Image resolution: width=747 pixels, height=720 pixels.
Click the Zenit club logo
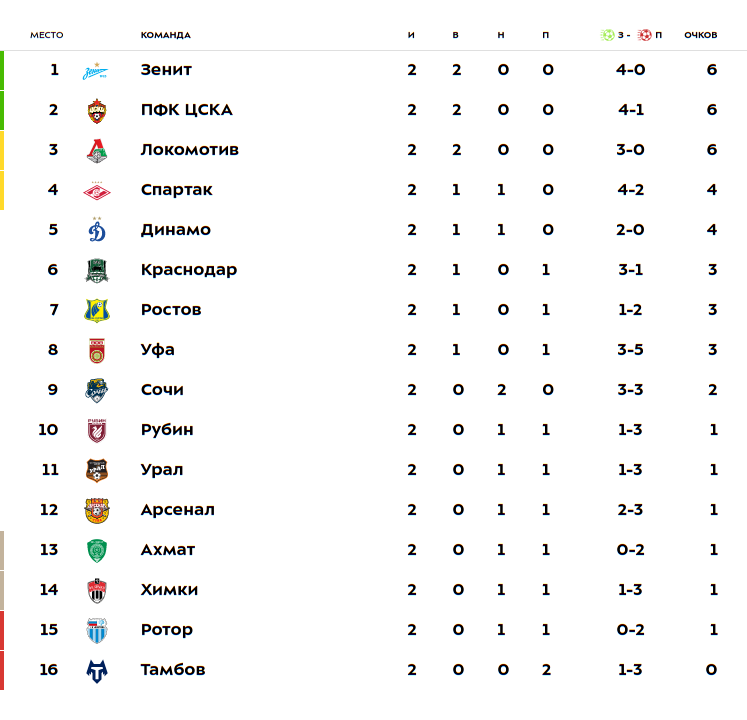(x=97, y=70)
